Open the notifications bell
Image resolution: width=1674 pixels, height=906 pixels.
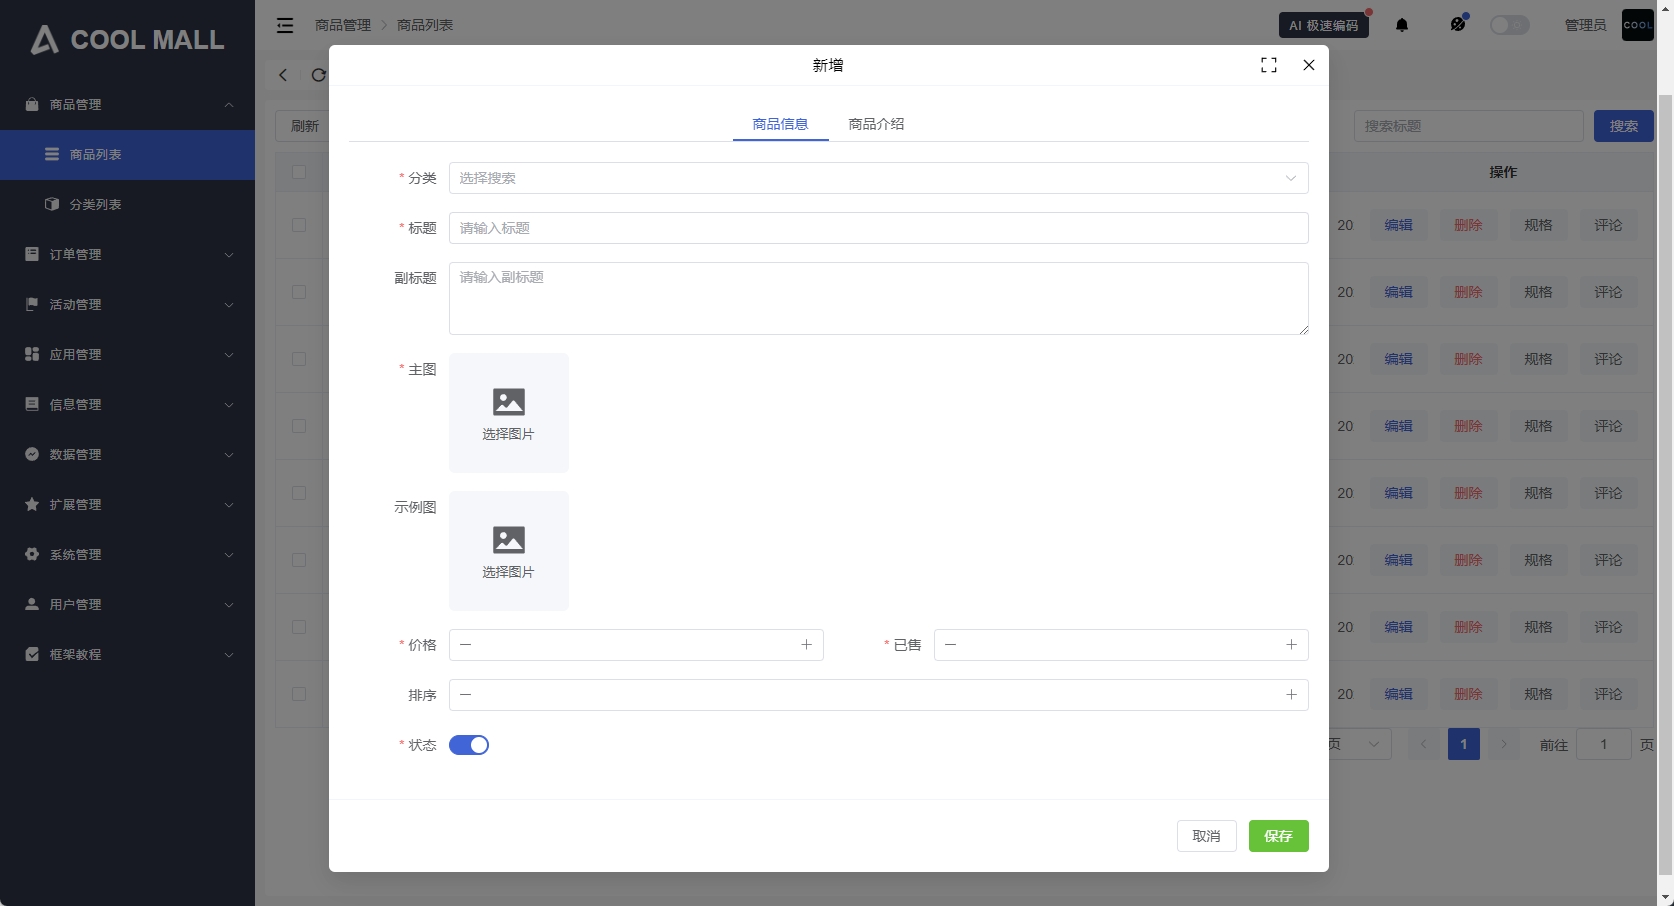[1402, 25]
